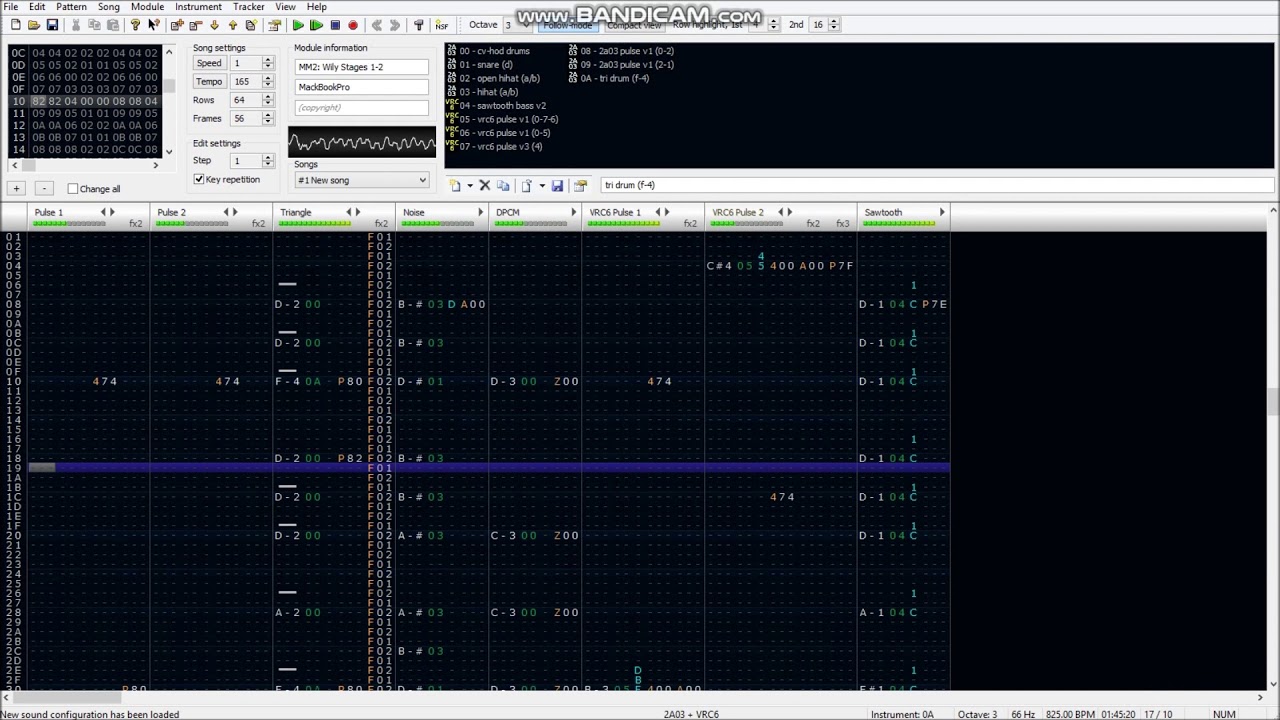
Task: Expand effect columns on Sawtooth channel
Action: 941,212
